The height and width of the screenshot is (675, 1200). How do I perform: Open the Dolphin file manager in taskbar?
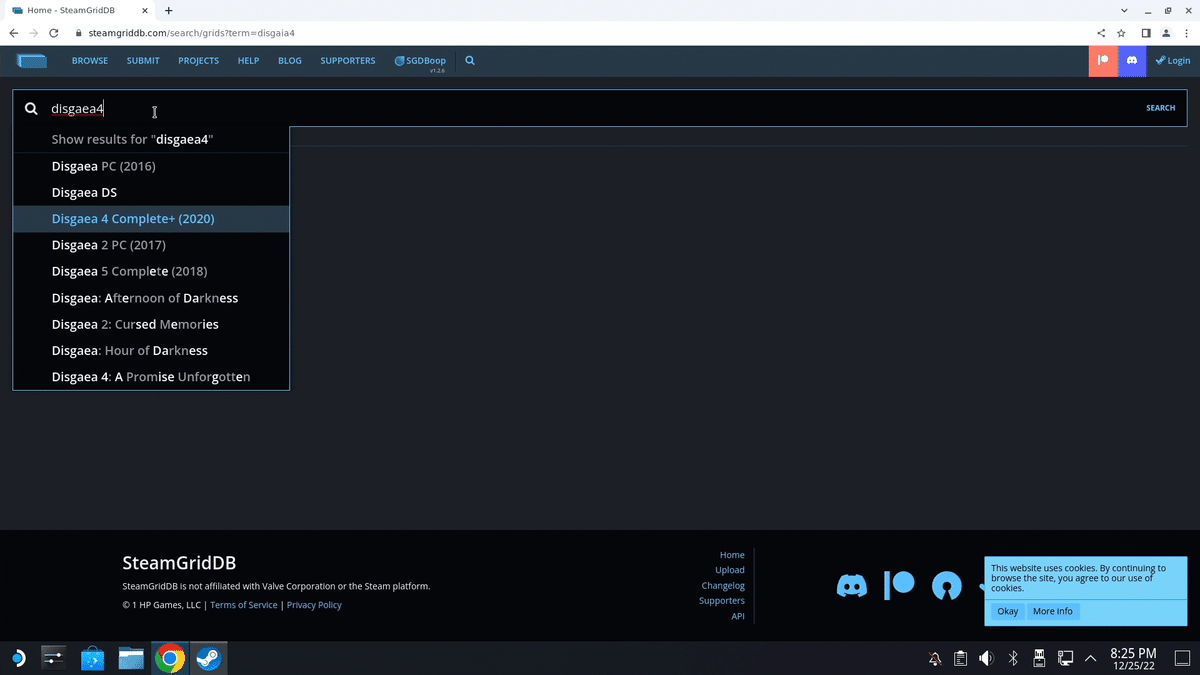pyautogui.click(x=131, y=658)
